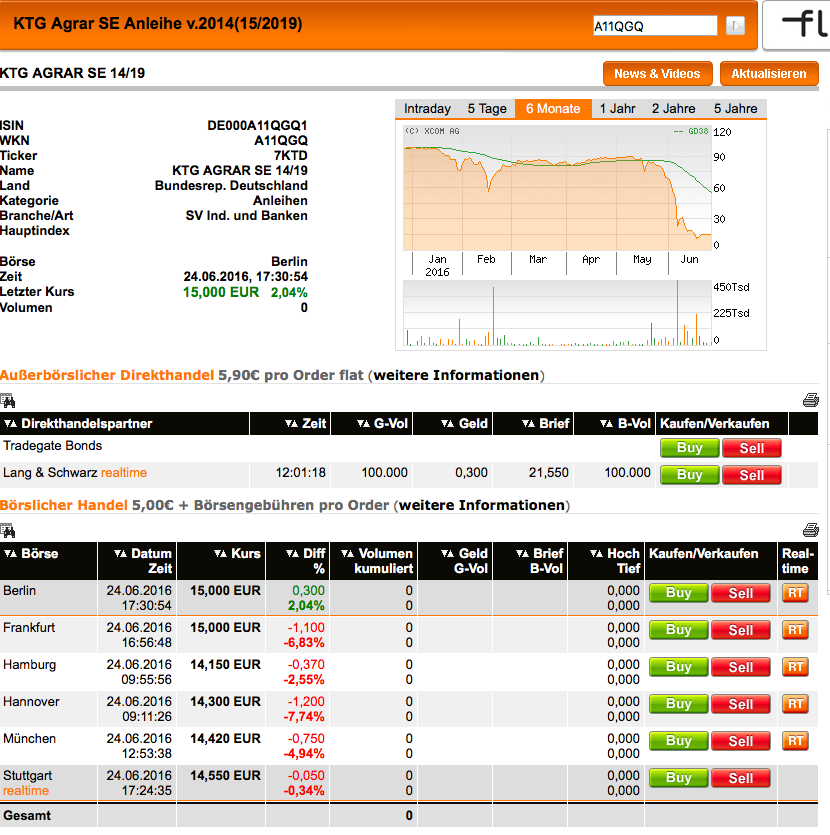
Task: Click Sell in the Hannover row
Action: pos(741,704)
